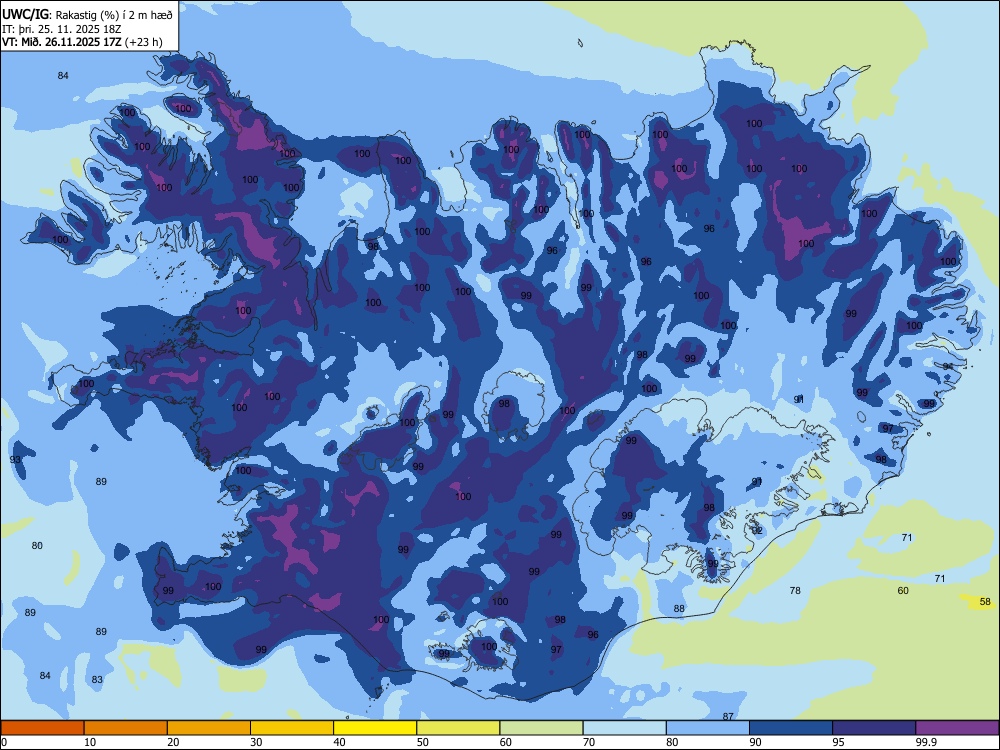The image size is (1000, 750).
Task: Click the legend tick label '30'
Action: point(256,742)
